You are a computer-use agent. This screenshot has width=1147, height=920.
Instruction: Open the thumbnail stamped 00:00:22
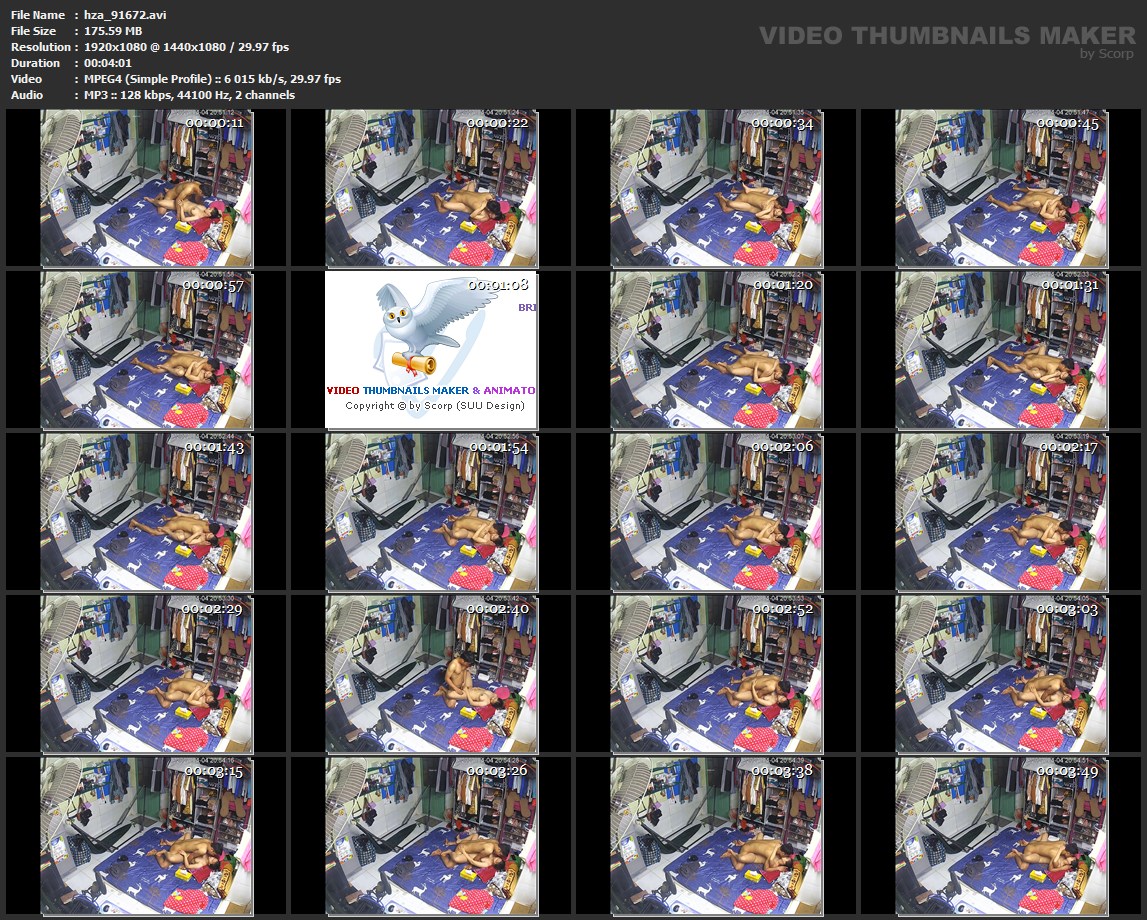(x=431, y=188)
